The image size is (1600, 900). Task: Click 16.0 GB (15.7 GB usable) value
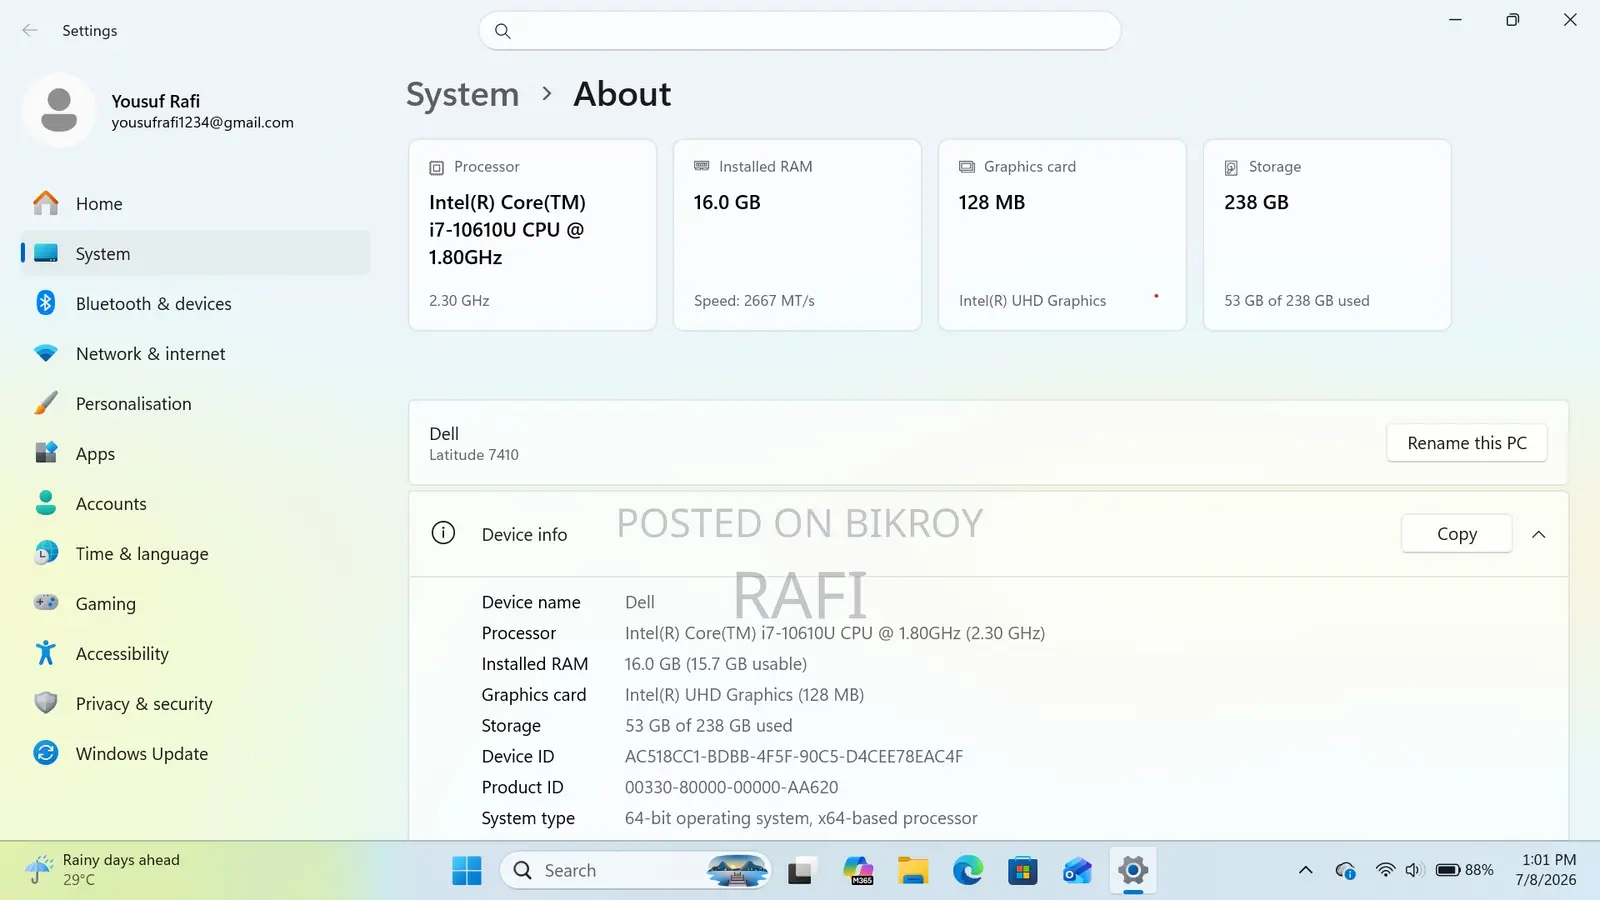coord(716,664)
